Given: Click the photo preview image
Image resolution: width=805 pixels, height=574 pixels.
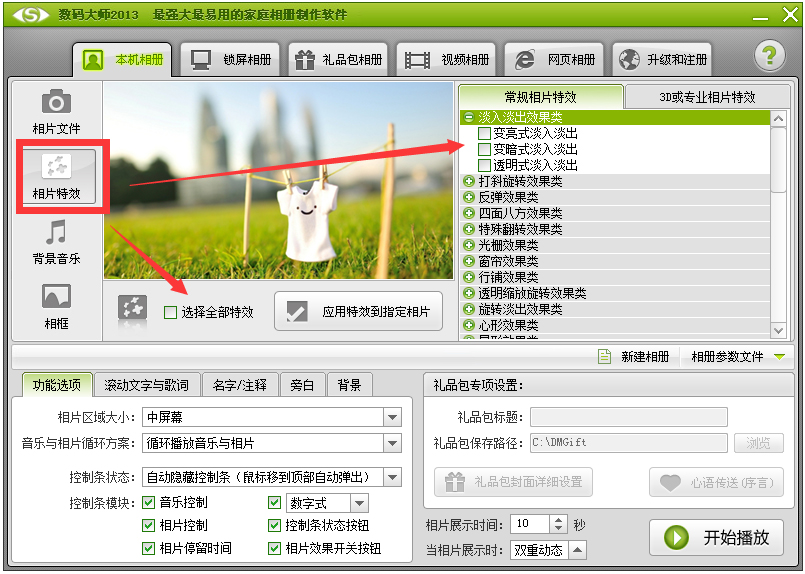Looking at the screenshot, I should click(279, 181).
